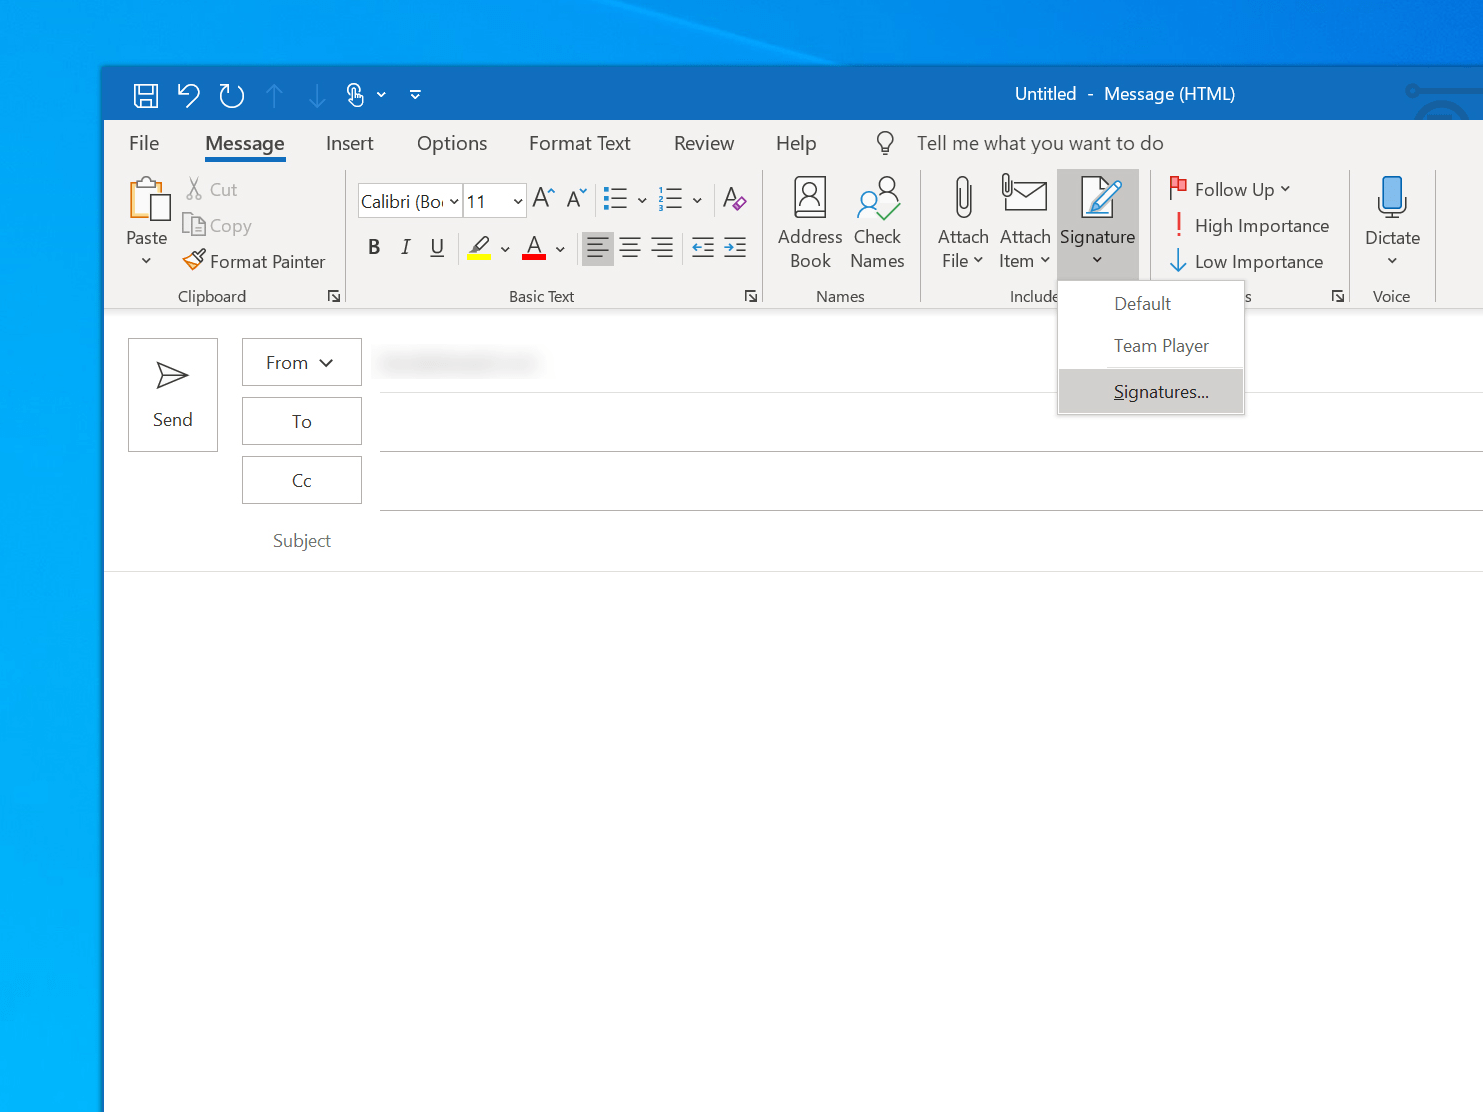Mark message Low Importance
Image resolution: width=1483 pixels, height=1112 pixels.
click(x=1247, y=262)
